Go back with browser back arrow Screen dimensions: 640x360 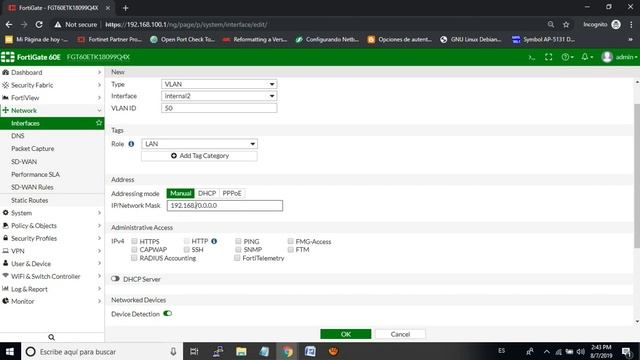tap(9, 24)
